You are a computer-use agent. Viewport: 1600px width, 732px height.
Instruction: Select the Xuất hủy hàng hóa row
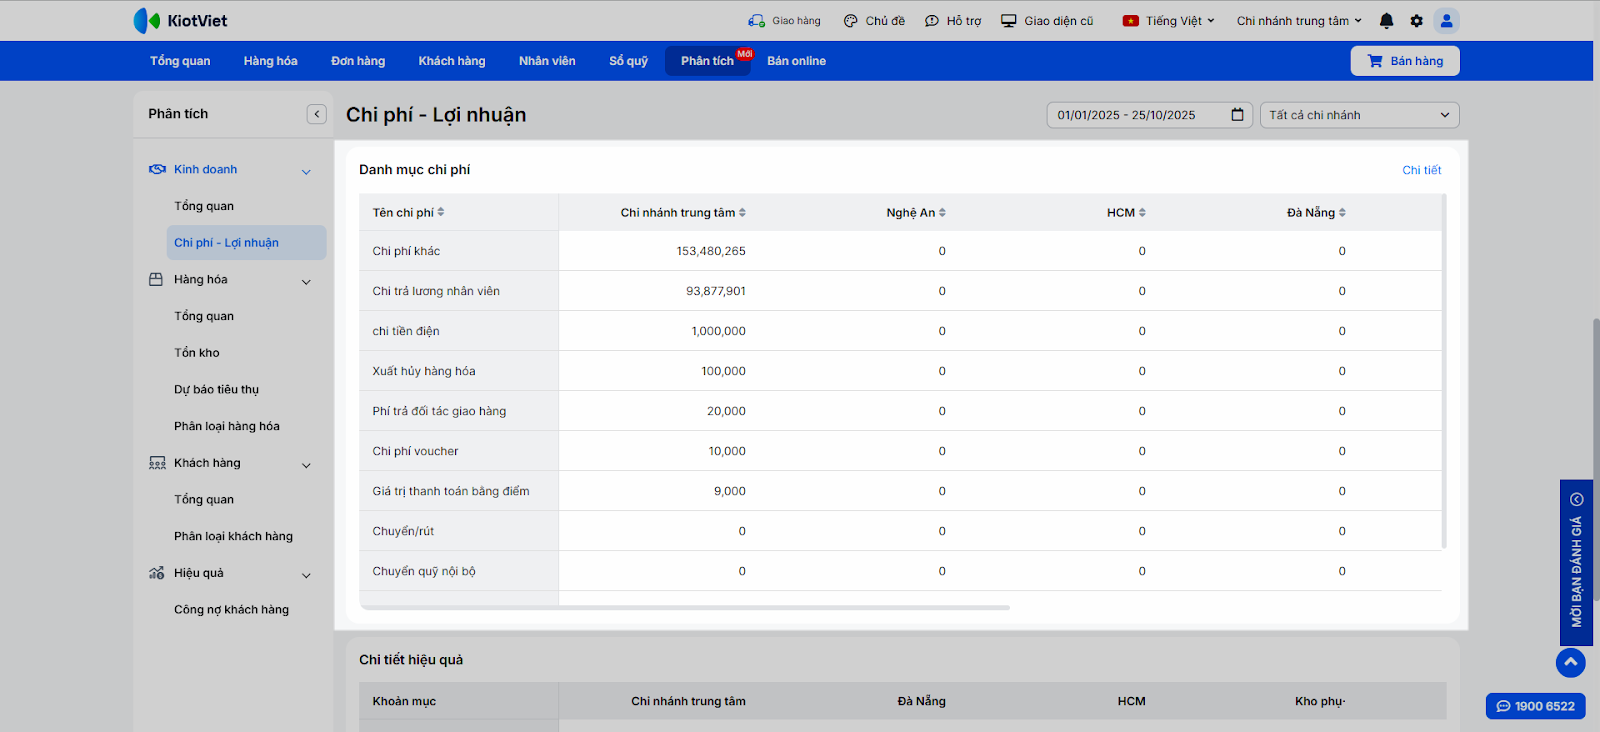(x=424, y=371)
